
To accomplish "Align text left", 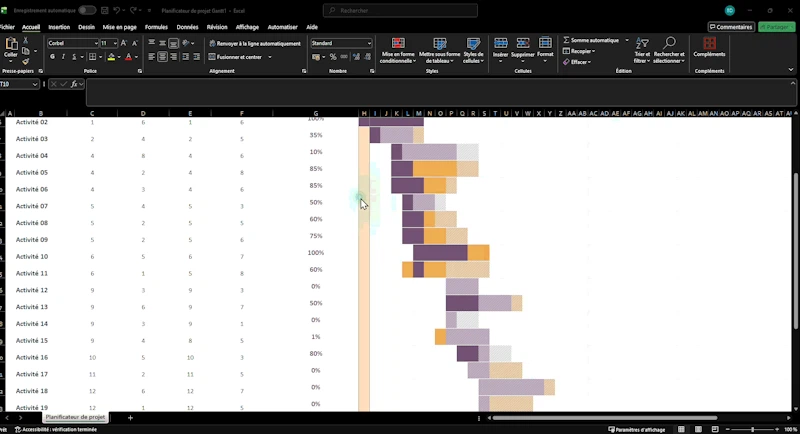I will point(152,57).
